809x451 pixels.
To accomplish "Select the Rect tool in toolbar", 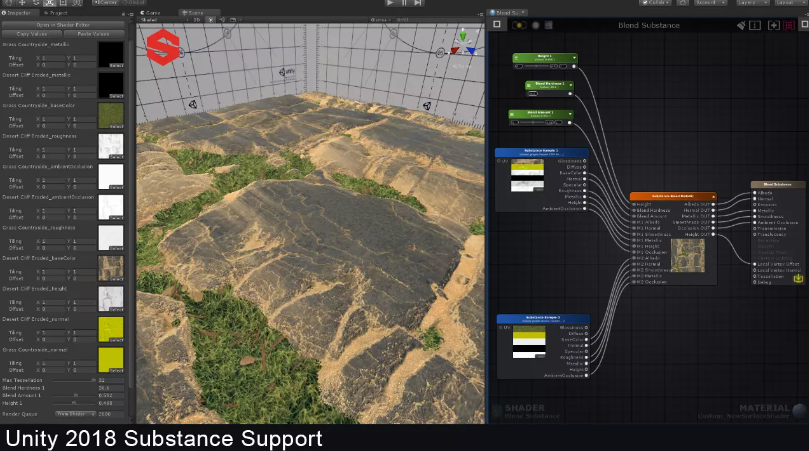I will point(63,3).
